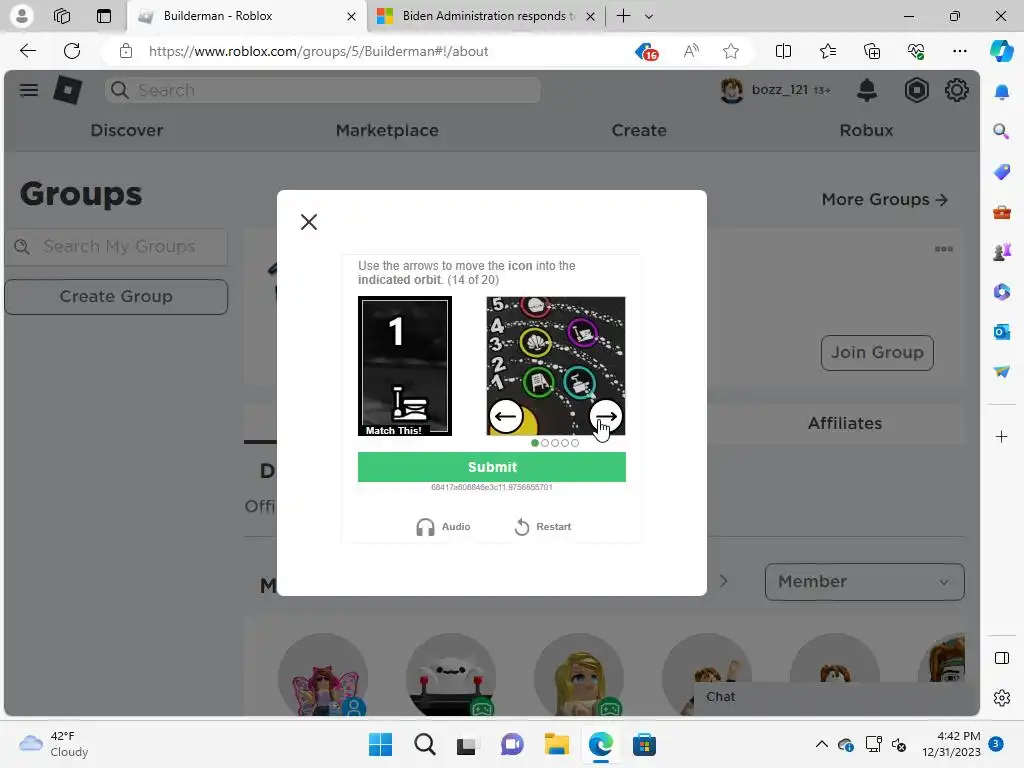Viewport: 1024px width, 768px height.
Task: Open the Robux balance icon
Action: click(916, 90)
